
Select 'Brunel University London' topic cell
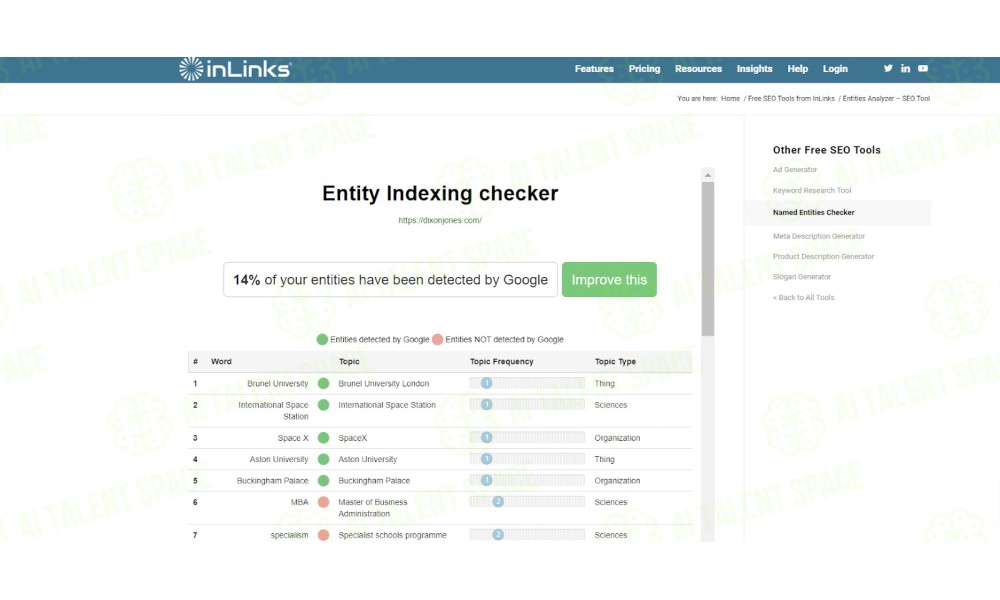click(x=383, y=383)
